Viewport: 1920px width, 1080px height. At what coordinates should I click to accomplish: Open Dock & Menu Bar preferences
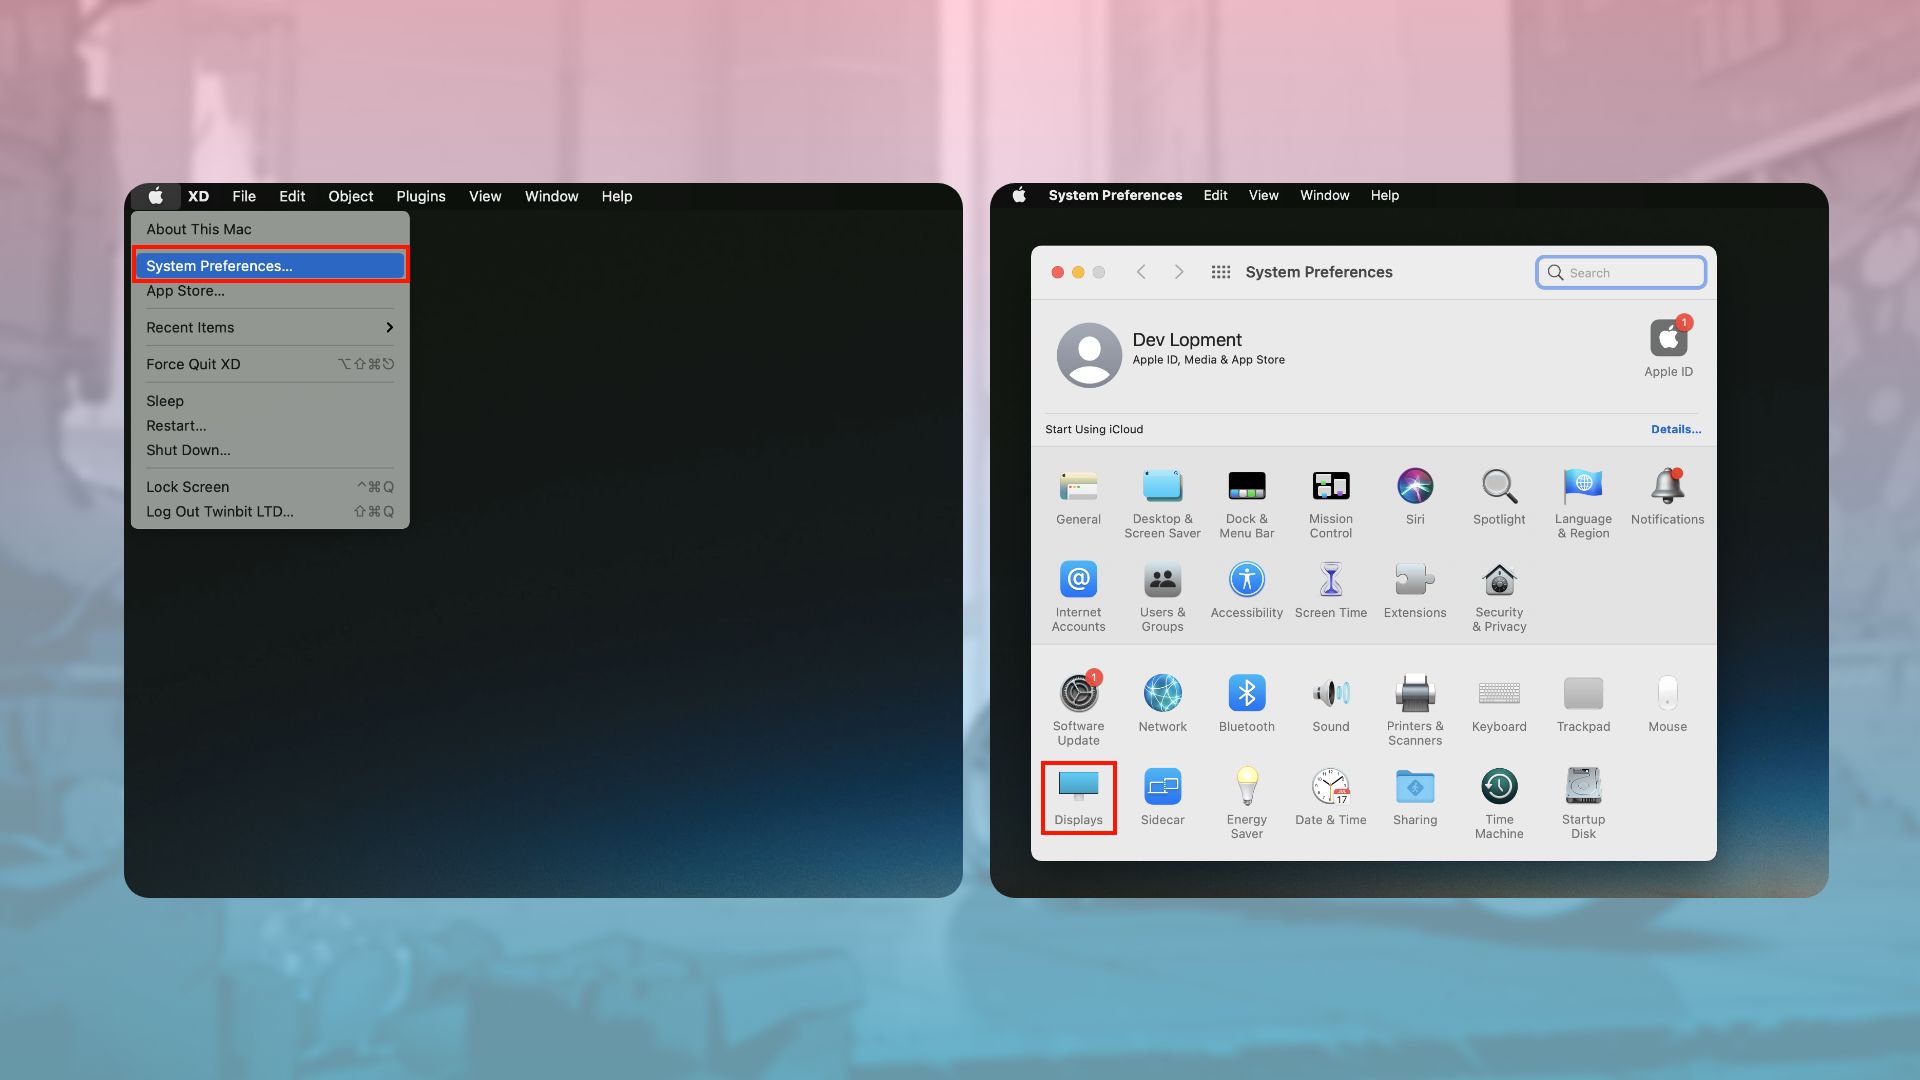point(1246,504)
